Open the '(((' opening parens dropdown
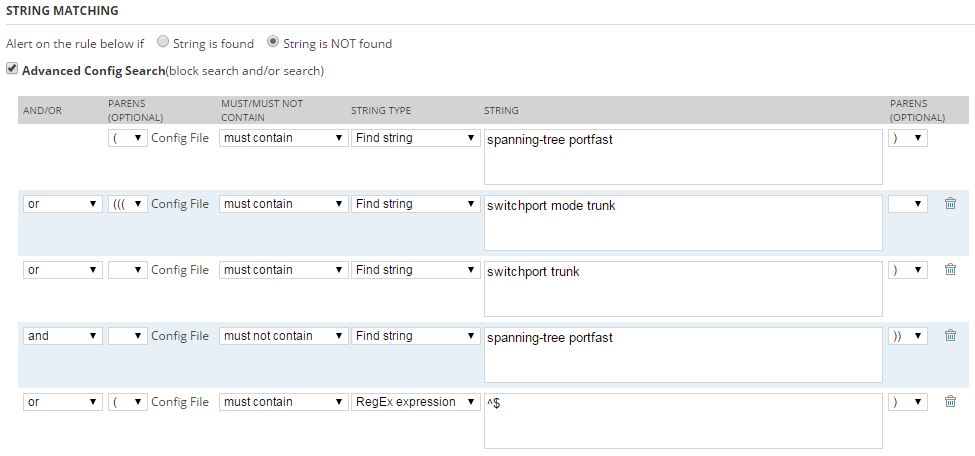The width and height of the screenshot is (975, 456). tap(128, 204)
